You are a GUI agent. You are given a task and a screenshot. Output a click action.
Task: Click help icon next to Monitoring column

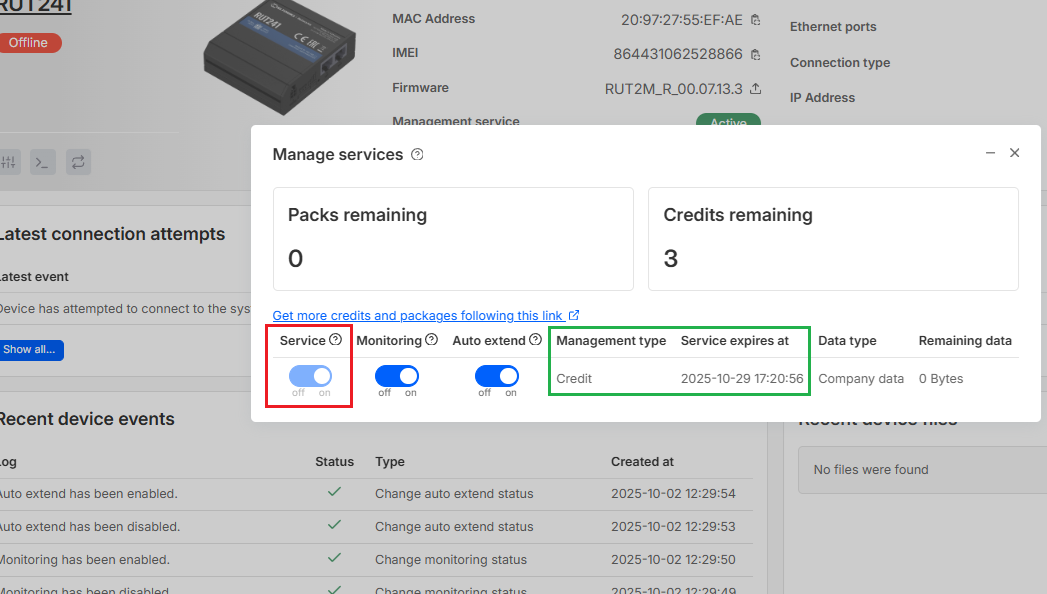pos(431,340)
